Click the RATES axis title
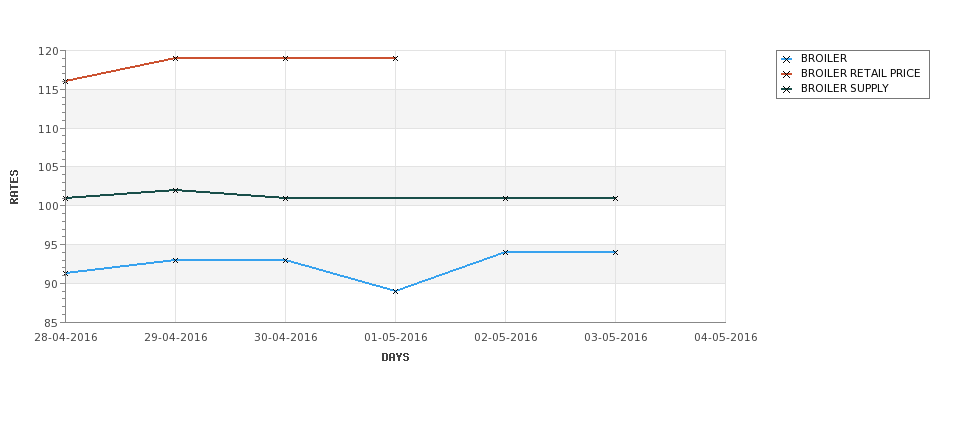 tap(14, 187)
